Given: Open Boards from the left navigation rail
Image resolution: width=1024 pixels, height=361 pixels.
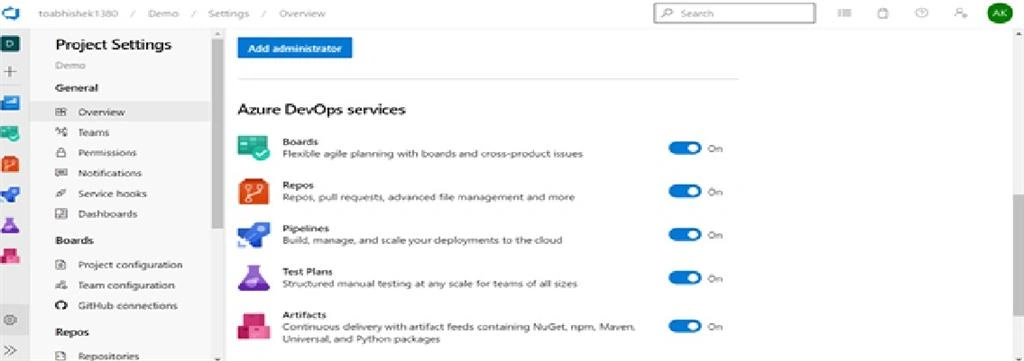Looking at the screenshot, I should pos(10,102).
